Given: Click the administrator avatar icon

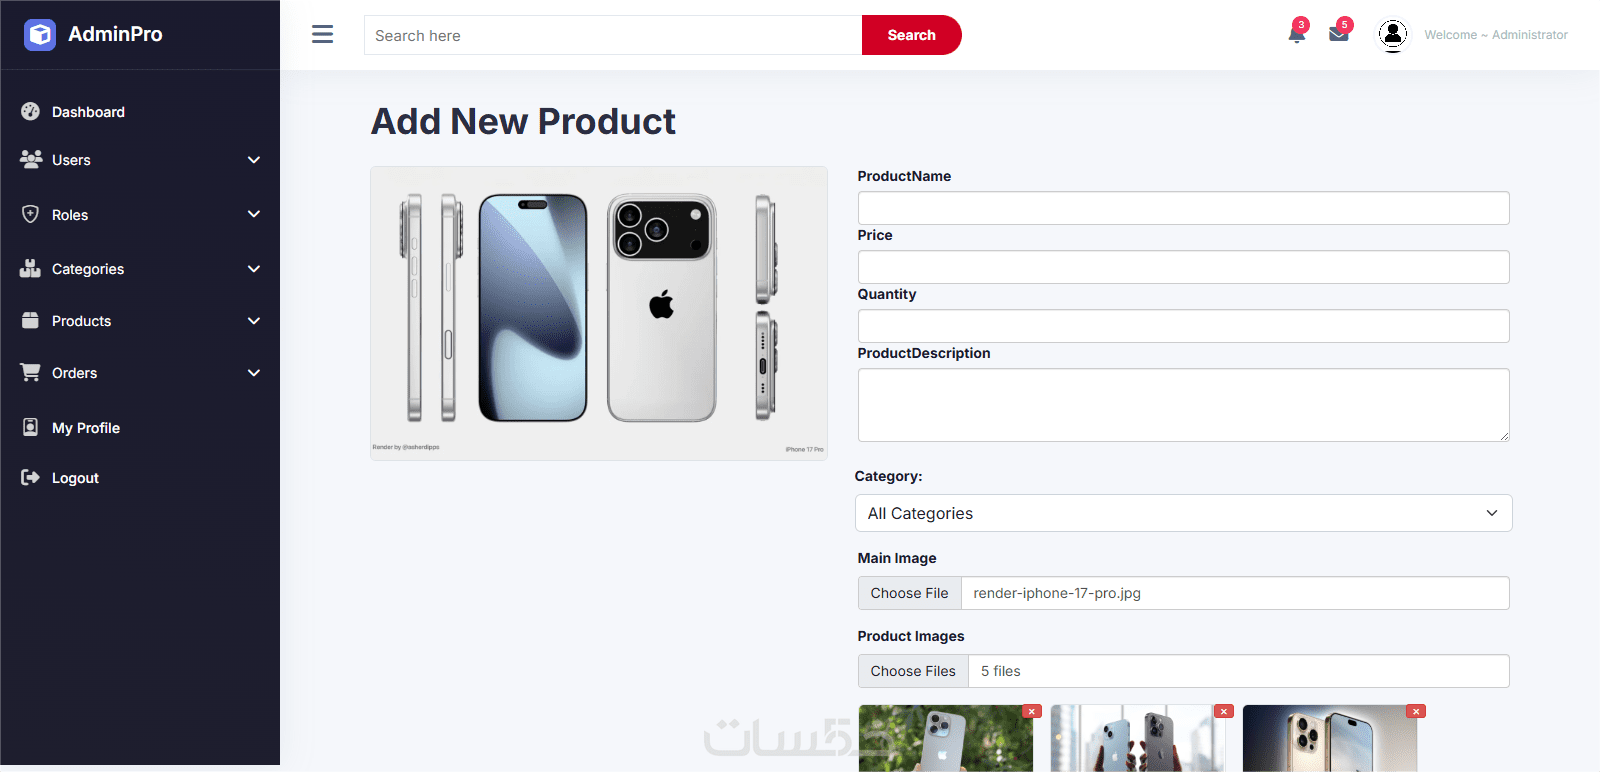Looking at the screenshot, I should click(x=1393, y=35).
